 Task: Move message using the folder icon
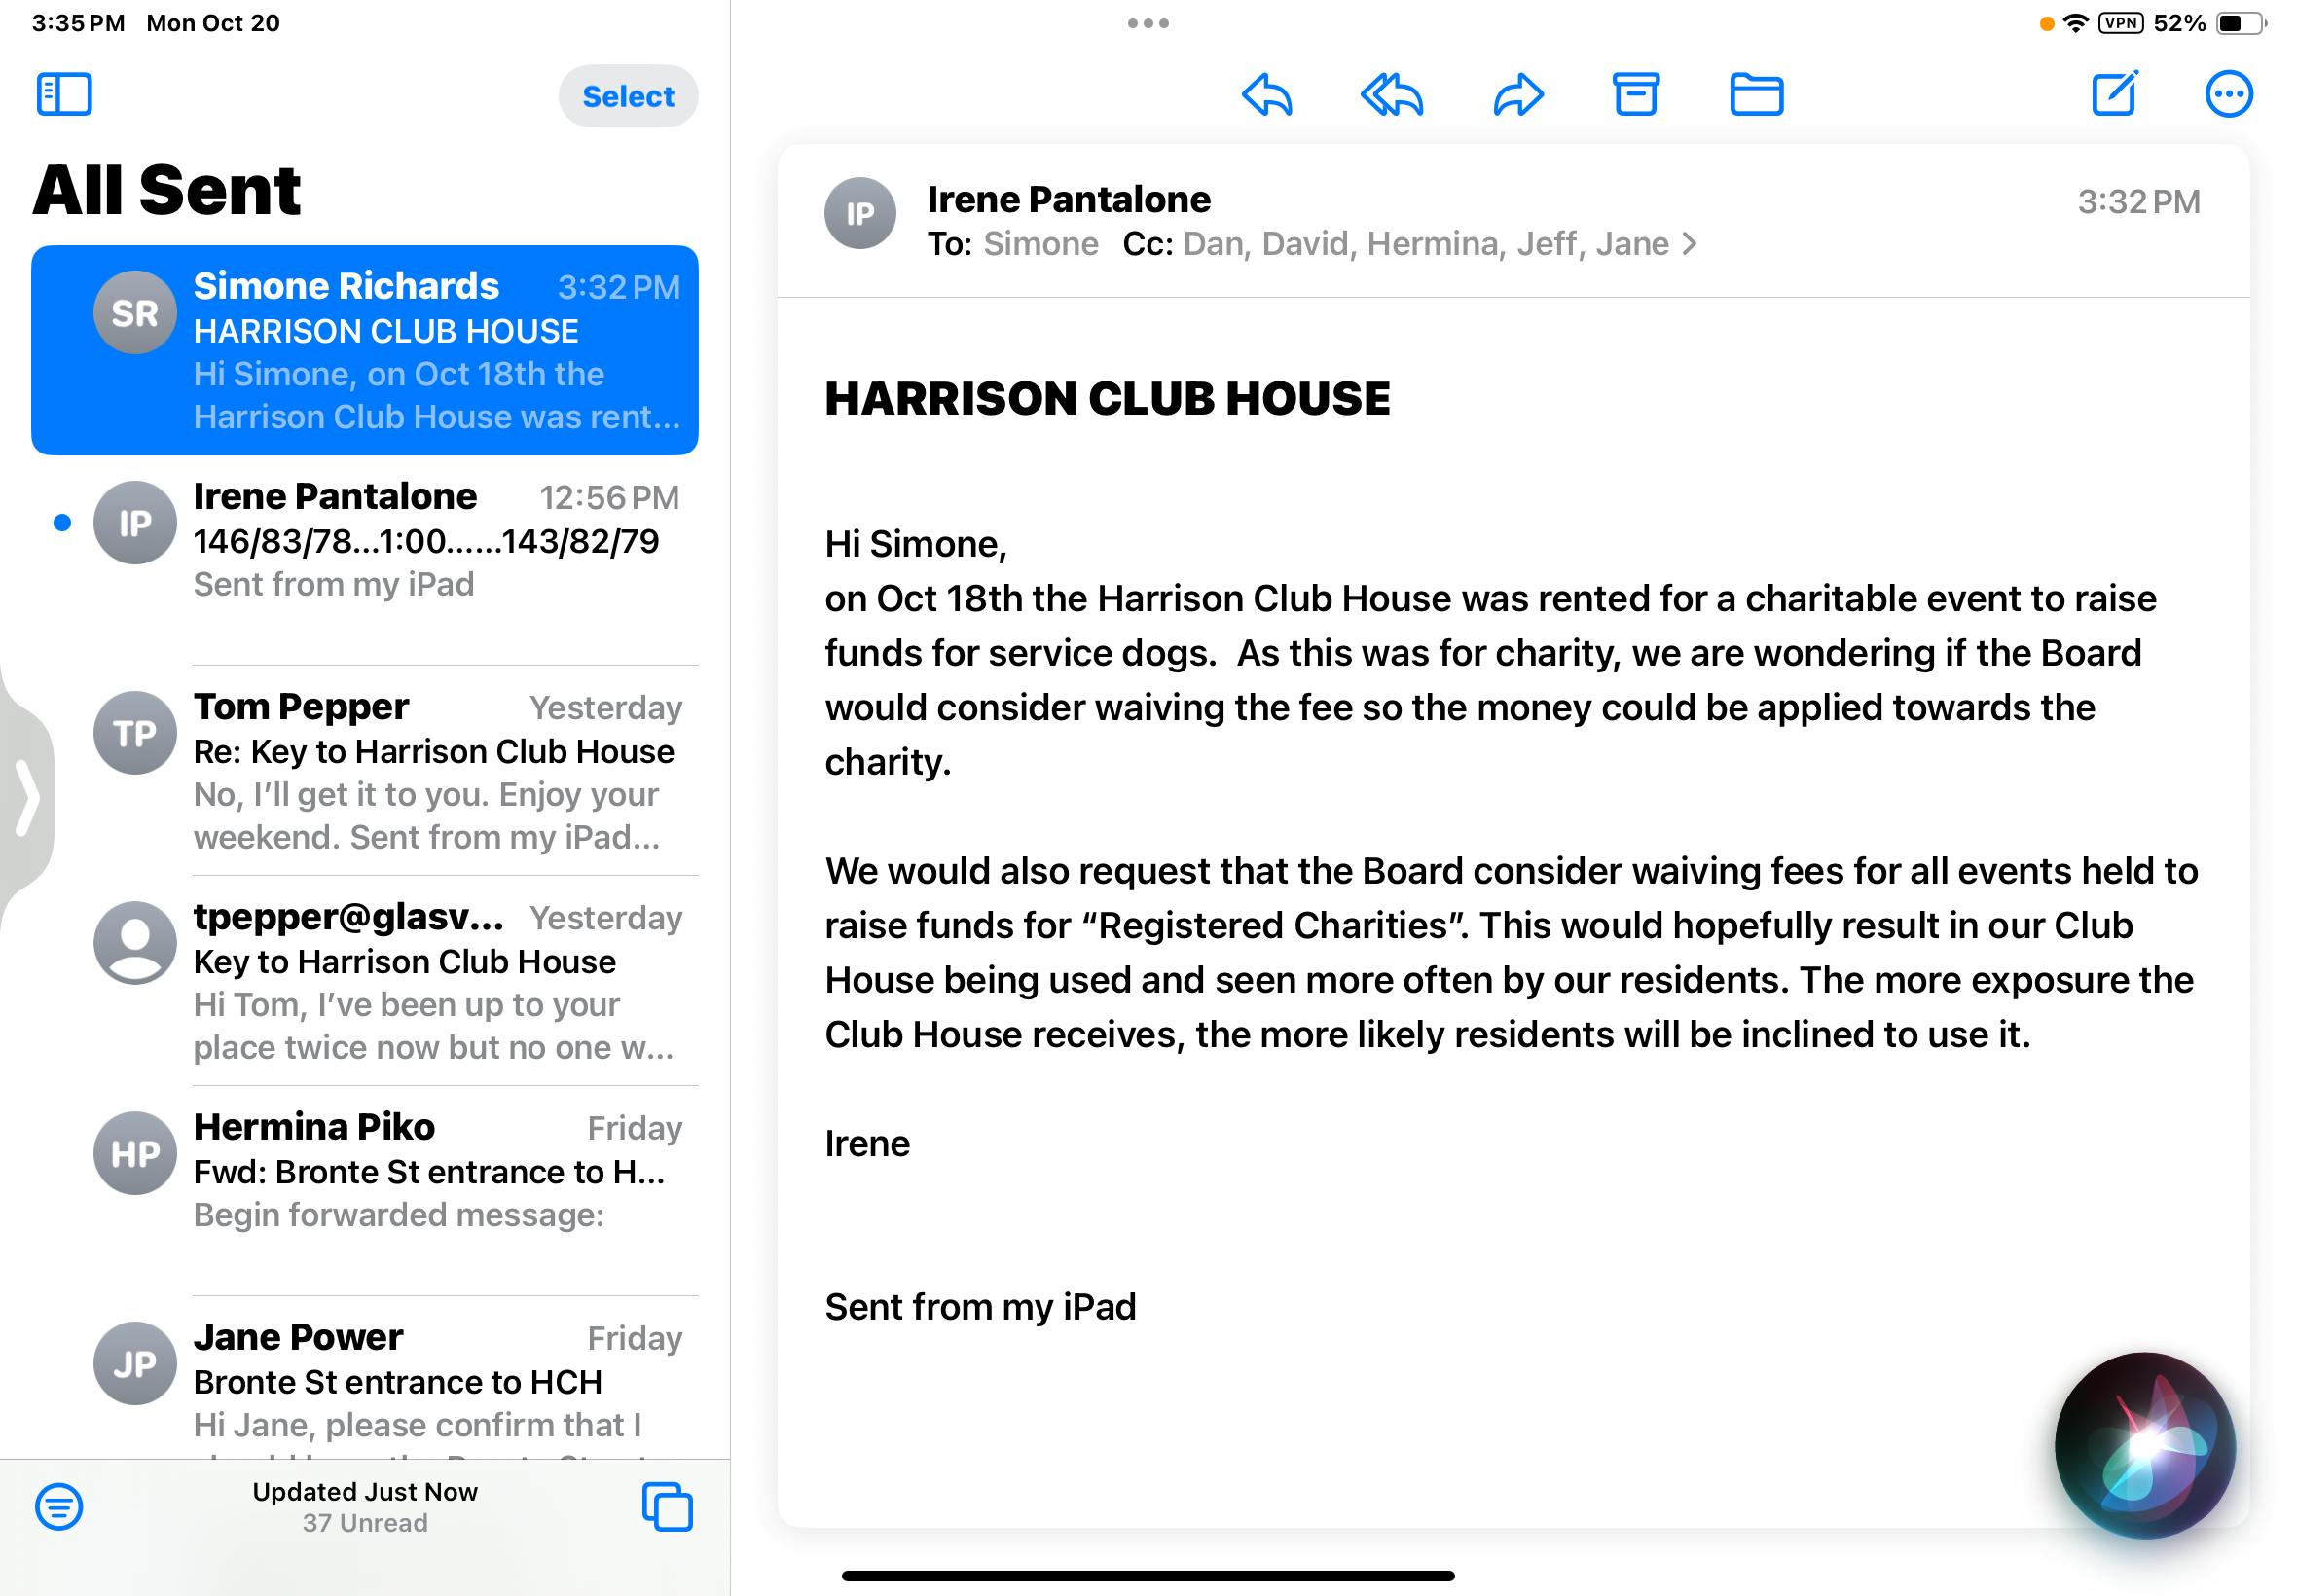pos(1756,96)
